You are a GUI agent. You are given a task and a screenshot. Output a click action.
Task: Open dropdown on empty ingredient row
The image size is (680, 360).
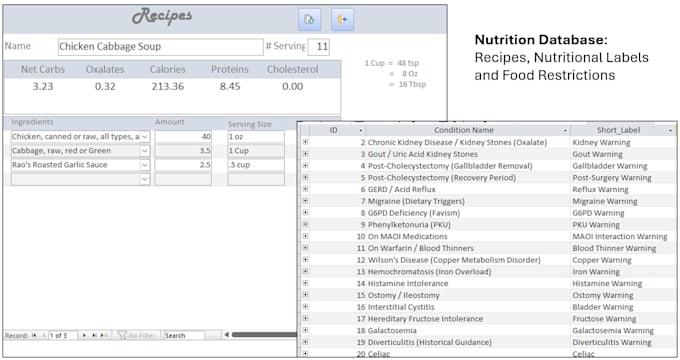[x=145, y=180]
